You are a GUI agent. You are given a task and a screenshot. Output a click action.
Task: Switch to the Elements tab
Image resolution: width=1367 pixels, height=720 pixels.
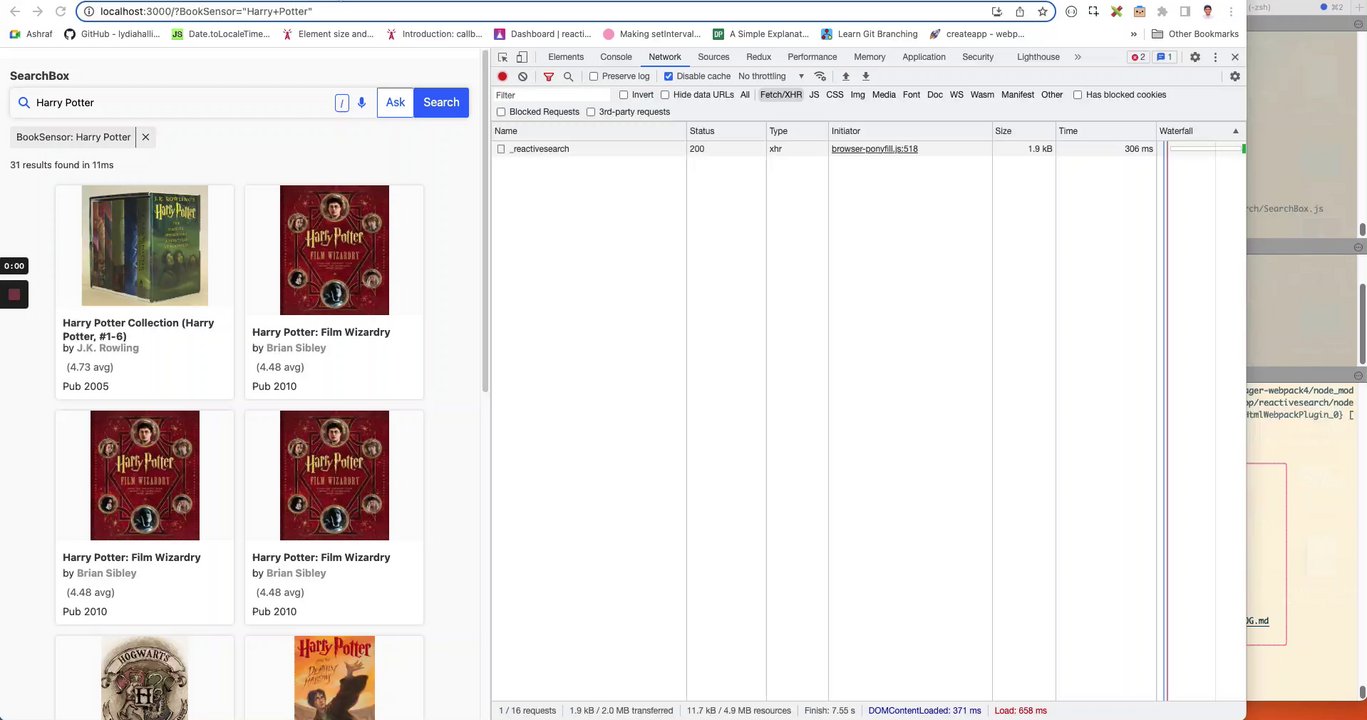tap(566, 57)
